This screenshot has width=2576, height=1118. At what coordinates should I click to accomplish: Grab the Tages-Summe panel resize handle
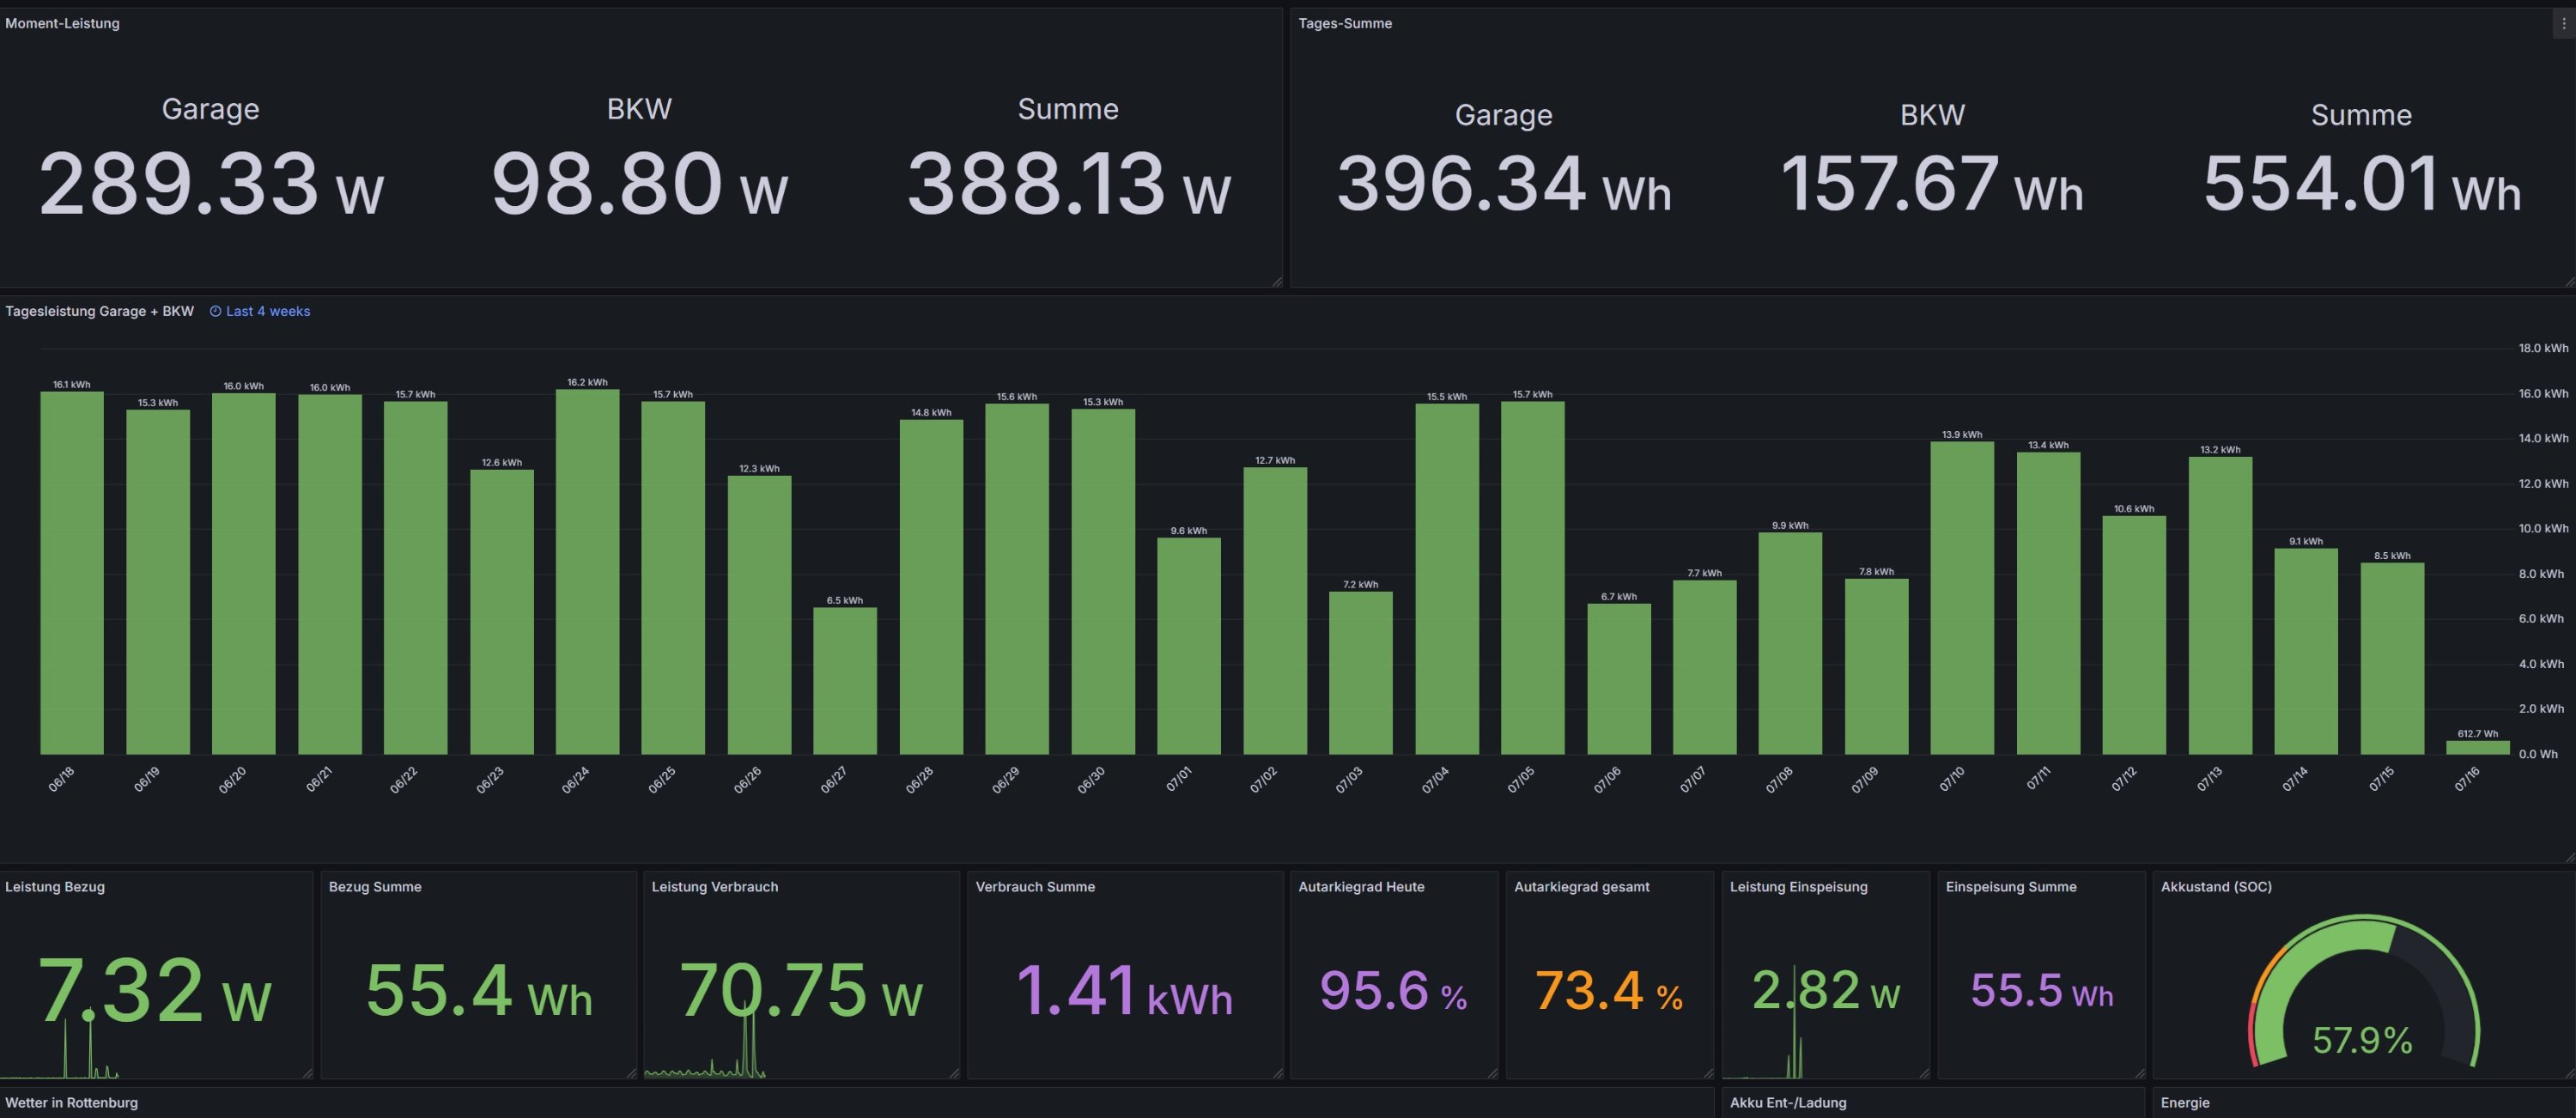point(2569,282)
